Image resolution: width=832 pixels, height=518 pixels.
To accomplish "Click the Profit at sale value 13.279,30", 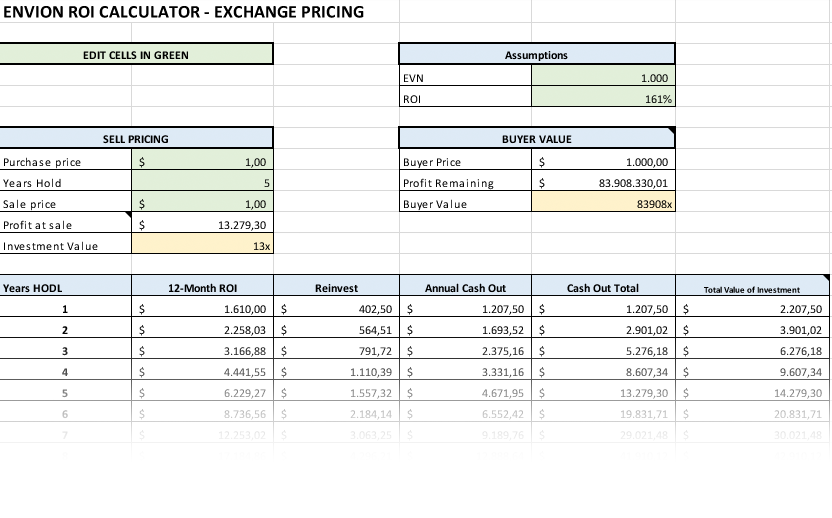I will [x=202, y=225].
